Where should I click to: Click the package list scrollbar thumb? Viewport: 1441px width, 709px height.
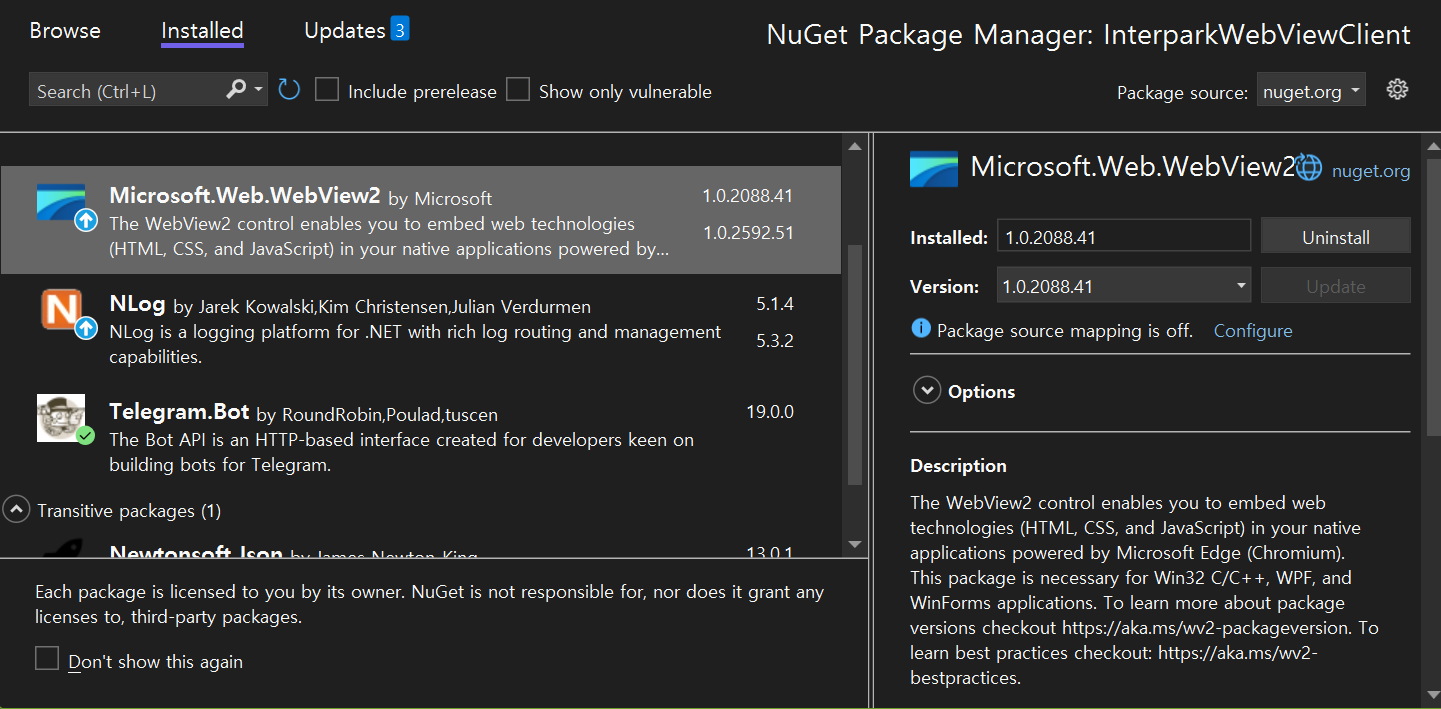[x=854, y=365]
